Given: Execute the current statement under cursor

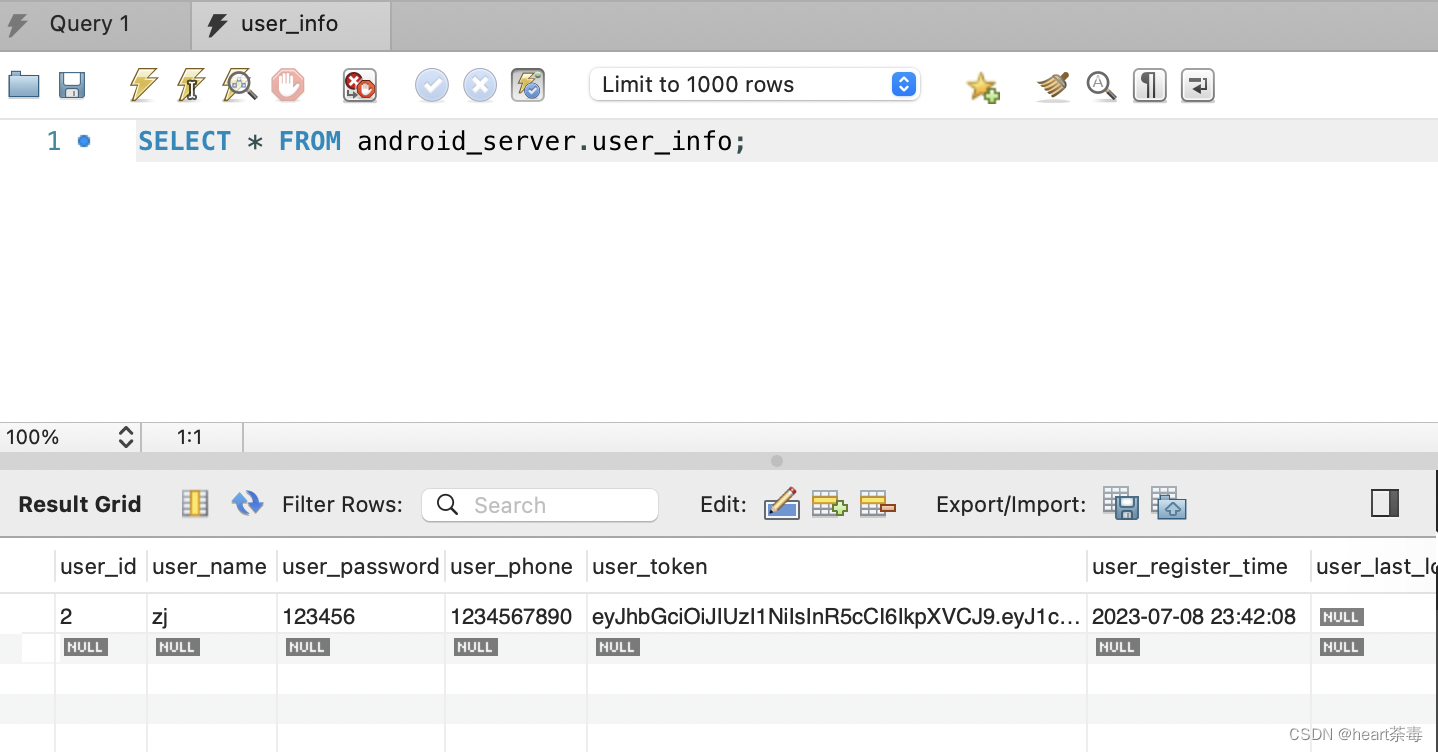Looking at the screenshot, I should (191, 85).
